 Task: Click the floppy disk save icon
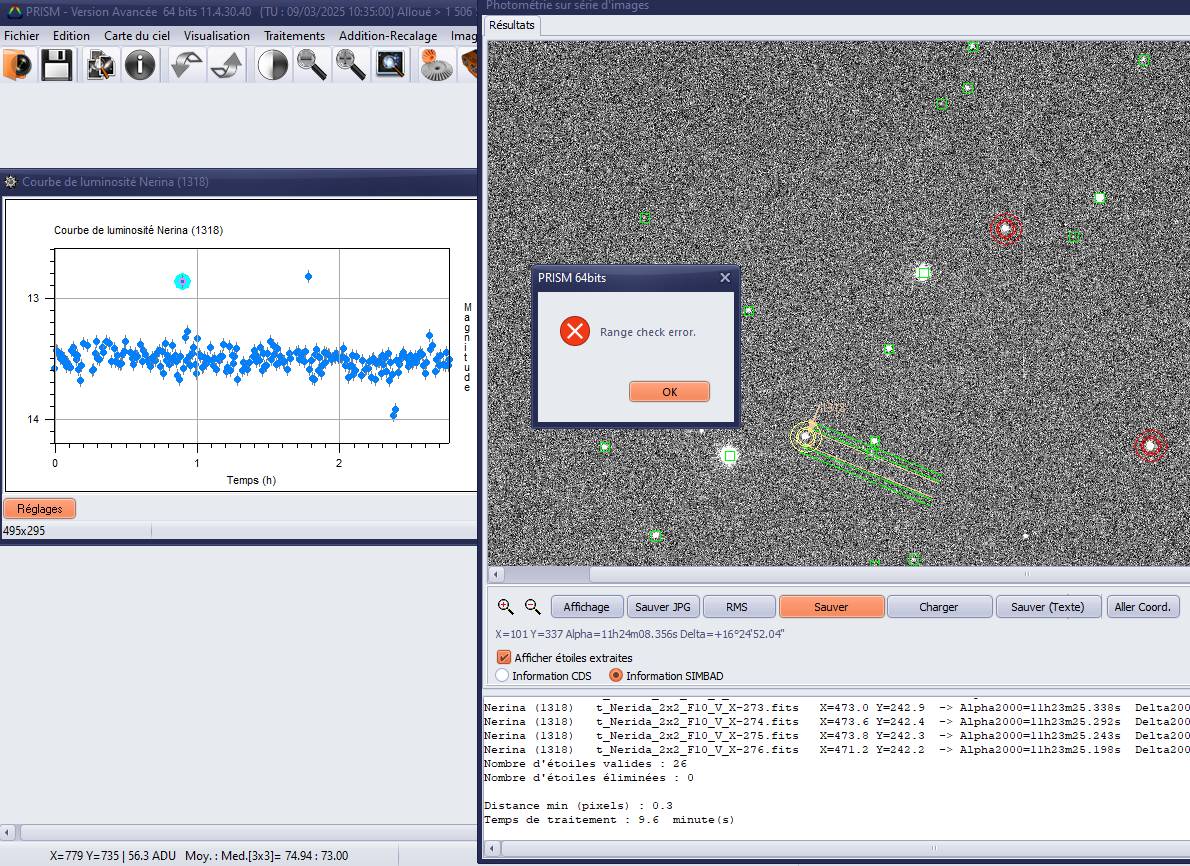56,66
